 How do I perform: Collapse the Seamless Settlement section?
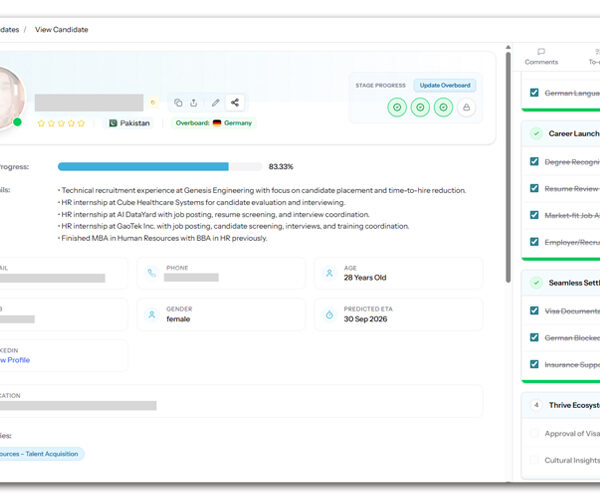pos(561,283)
